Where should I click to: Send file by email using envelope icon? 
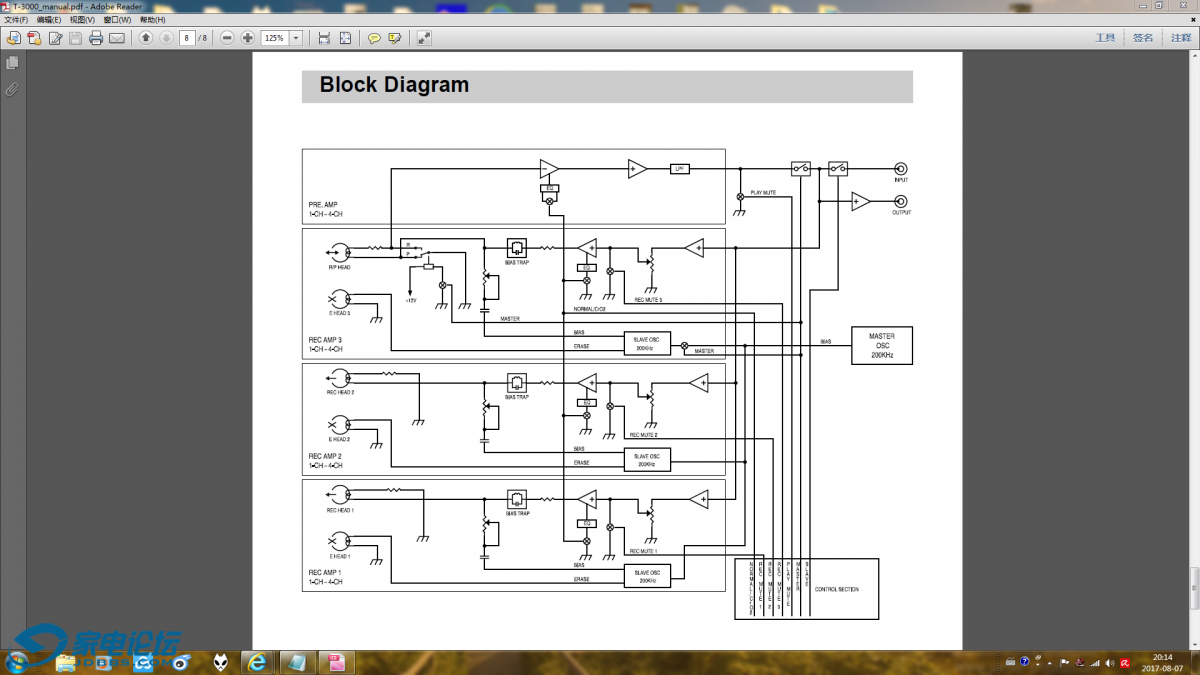tap(117, 38)
